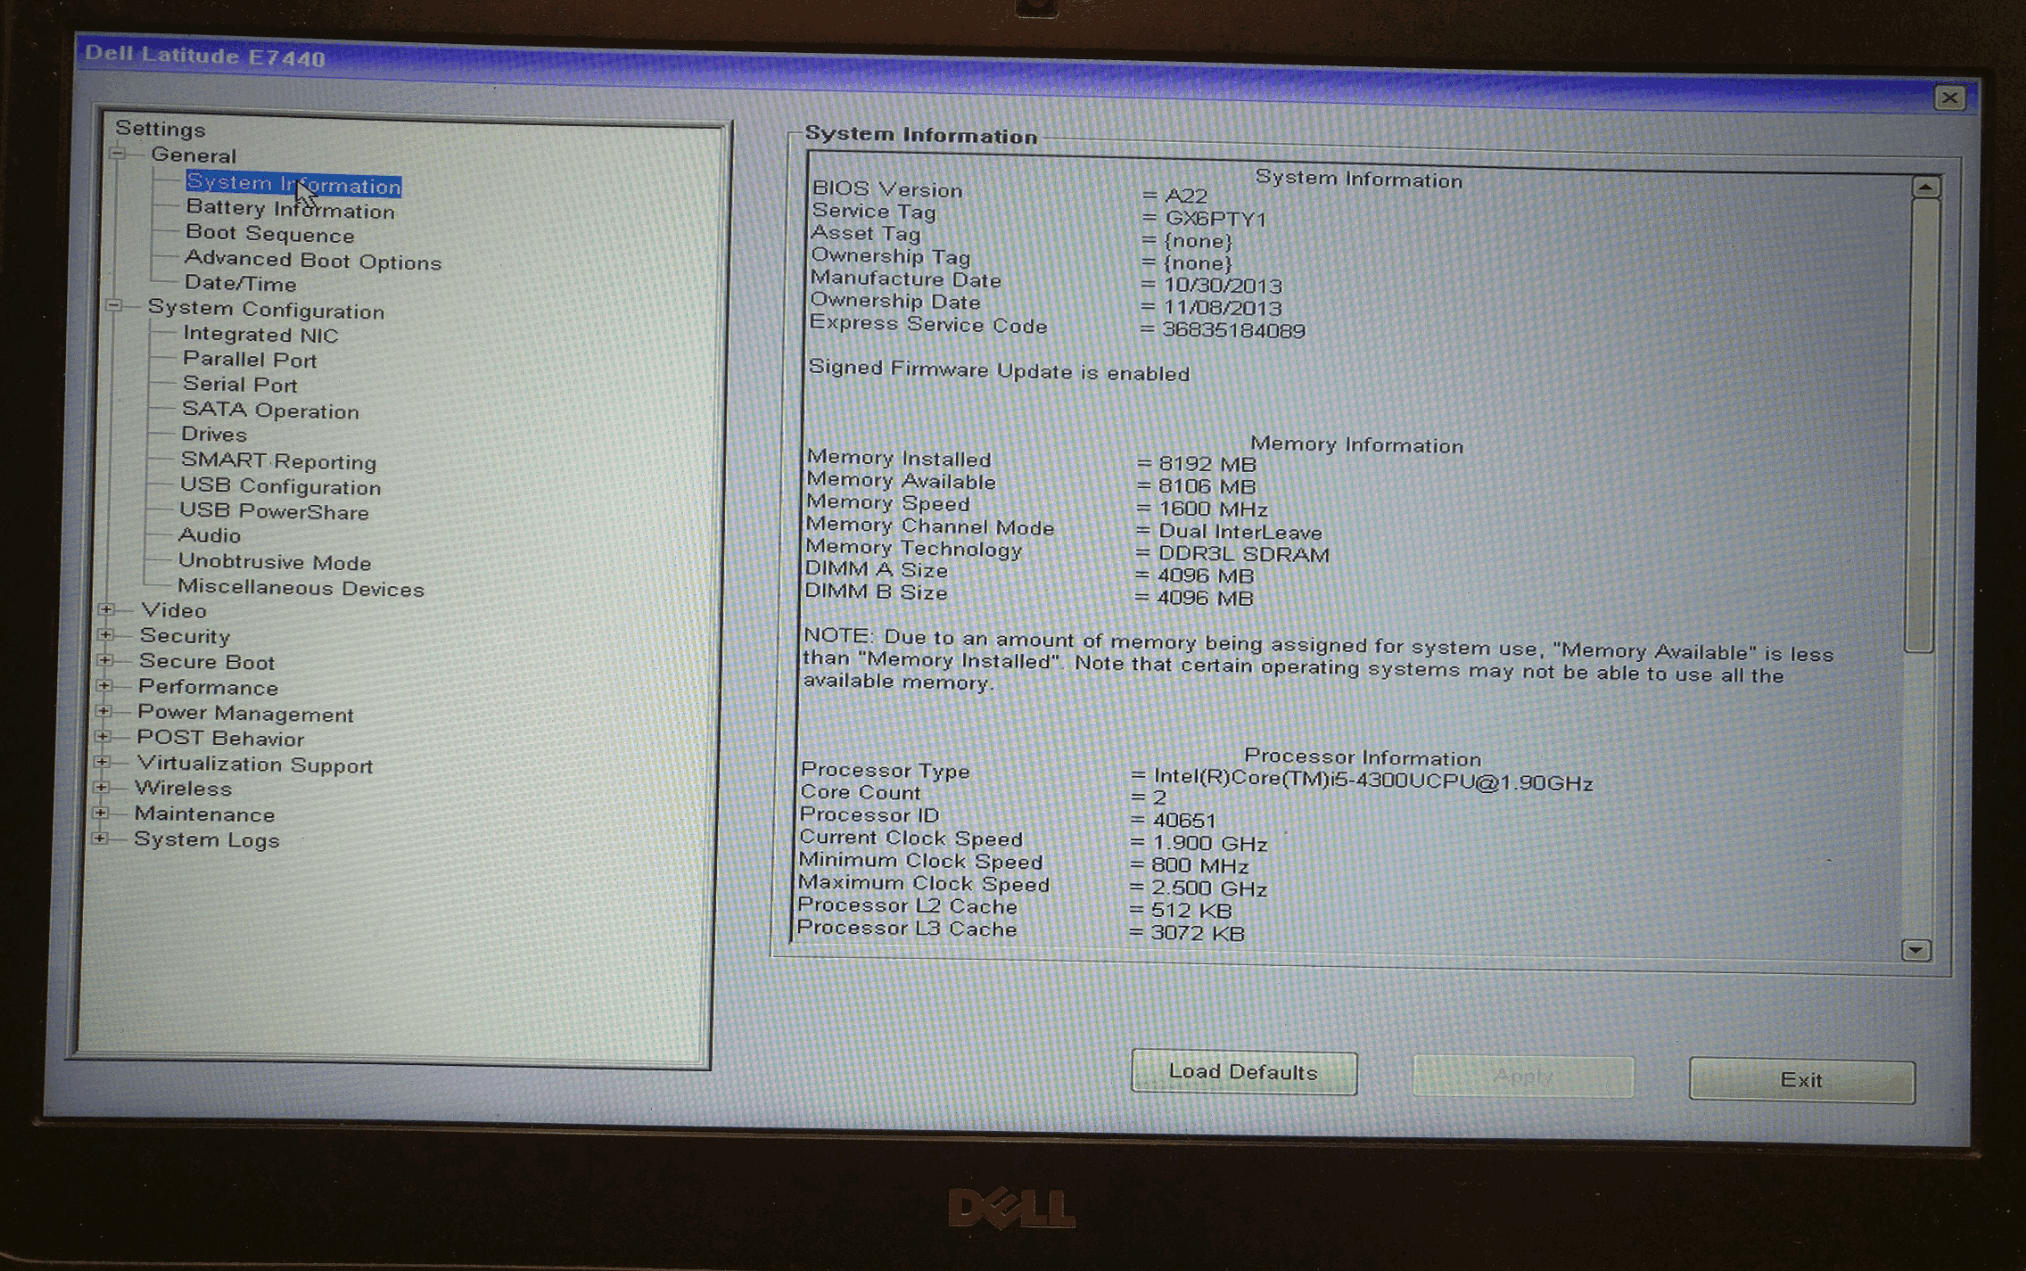2026x1271 pixels.
Task: Open Miscellaneous Devices
Action: point(301,588)
